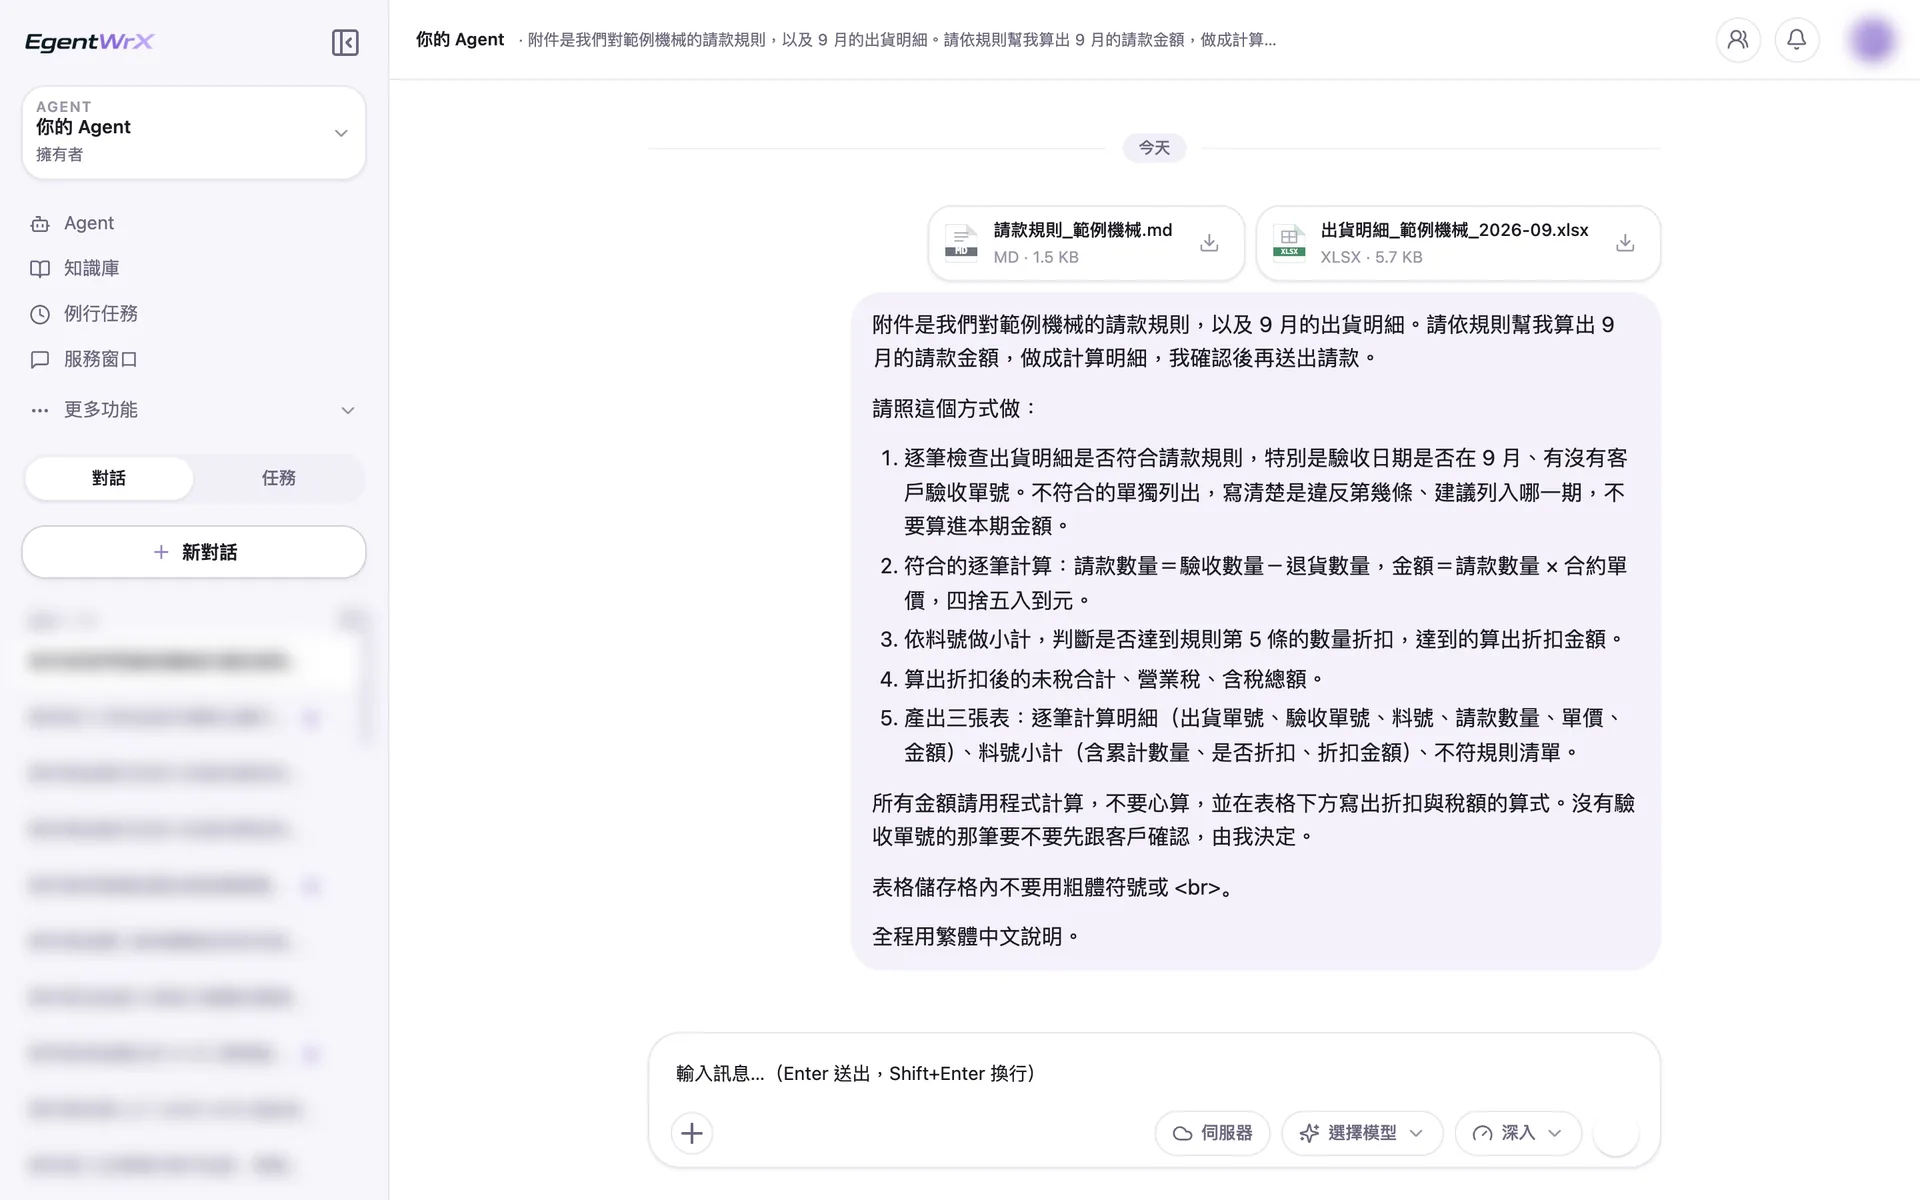This screenshot has height=1200, width=1920.
Task: Start a 新對話
Action: (x=194, y=552)
